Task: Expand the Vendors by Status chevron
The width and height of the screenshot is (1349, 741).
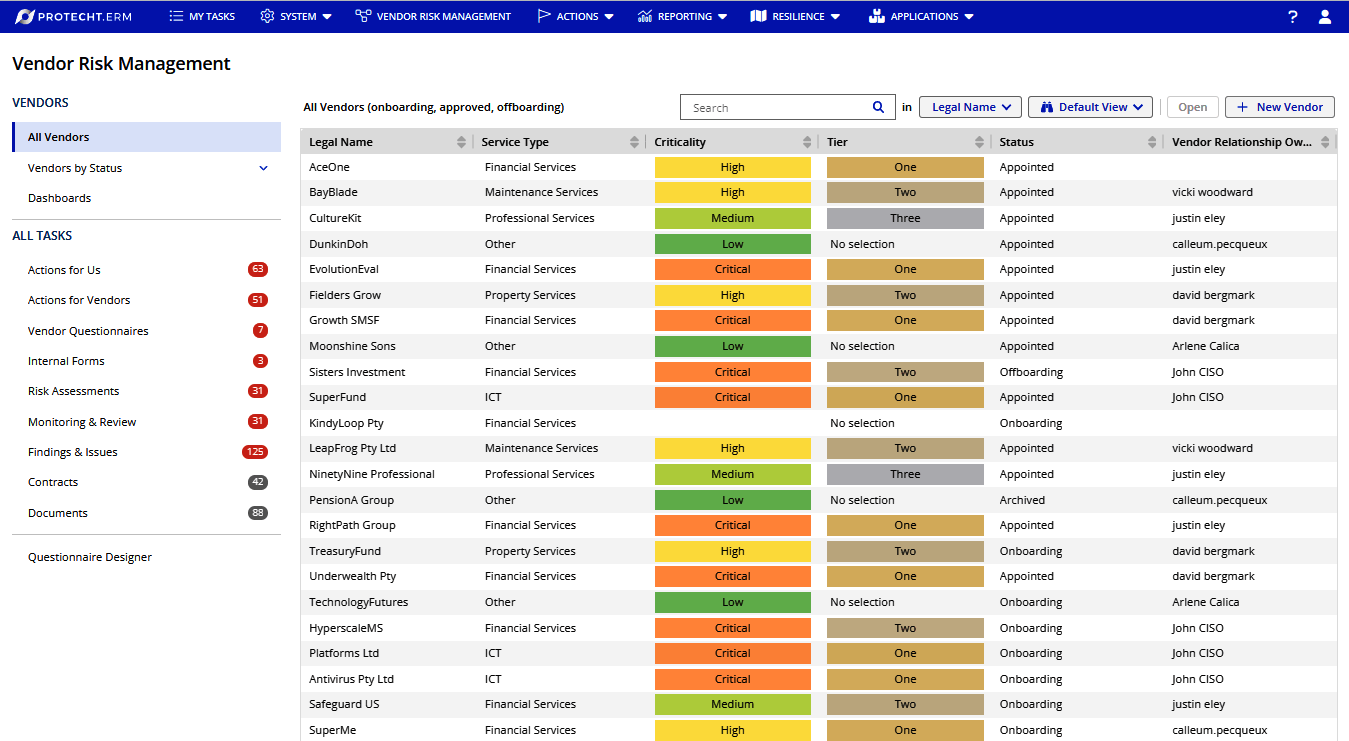Action: click(x=264, y=168)
